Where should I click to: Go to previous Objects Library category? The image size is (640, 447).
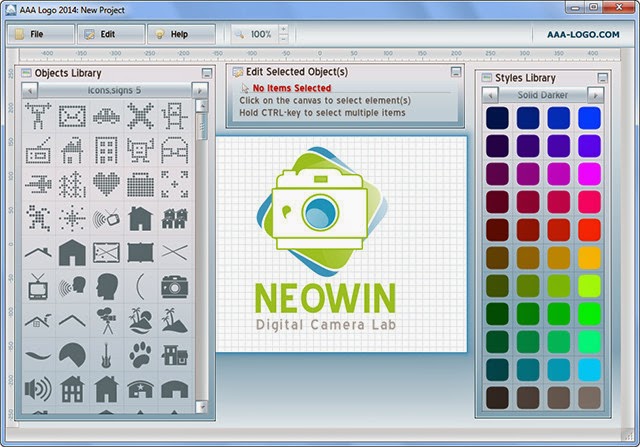30,91
